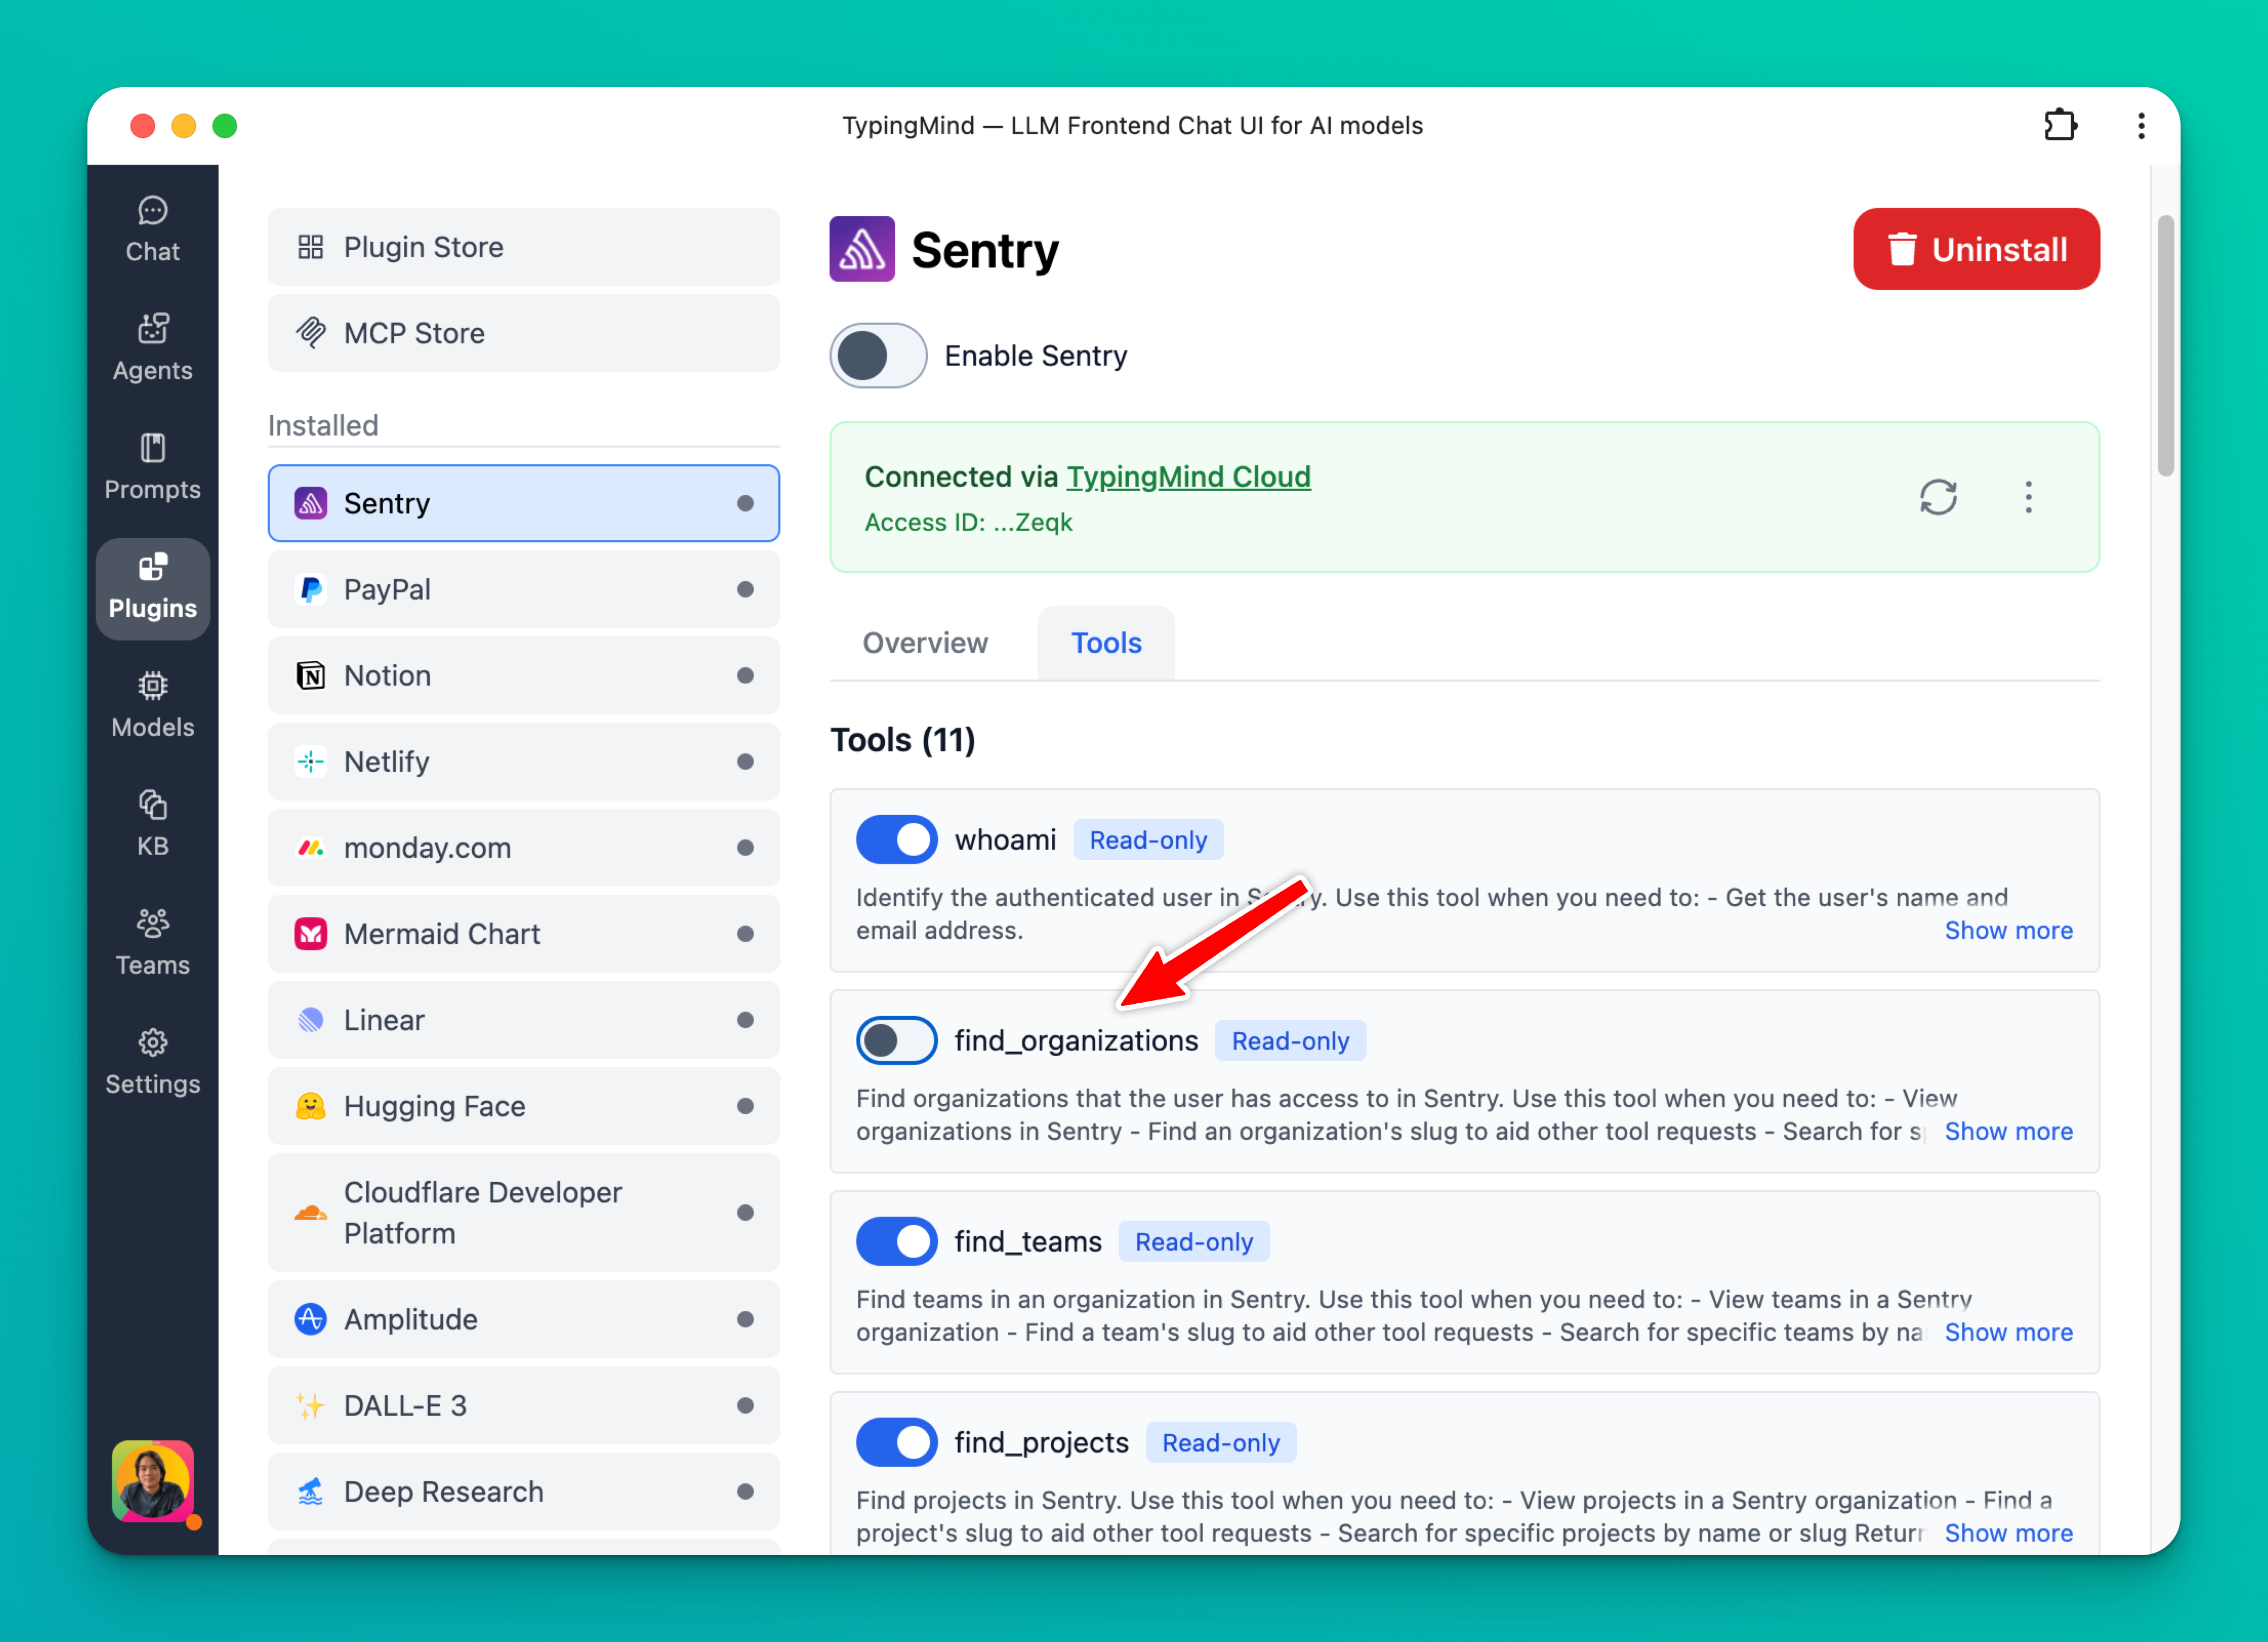Open Teams section in sidebar
Image resolution: width=2268 pixels, height=1642 pixels.
point(152,943)
